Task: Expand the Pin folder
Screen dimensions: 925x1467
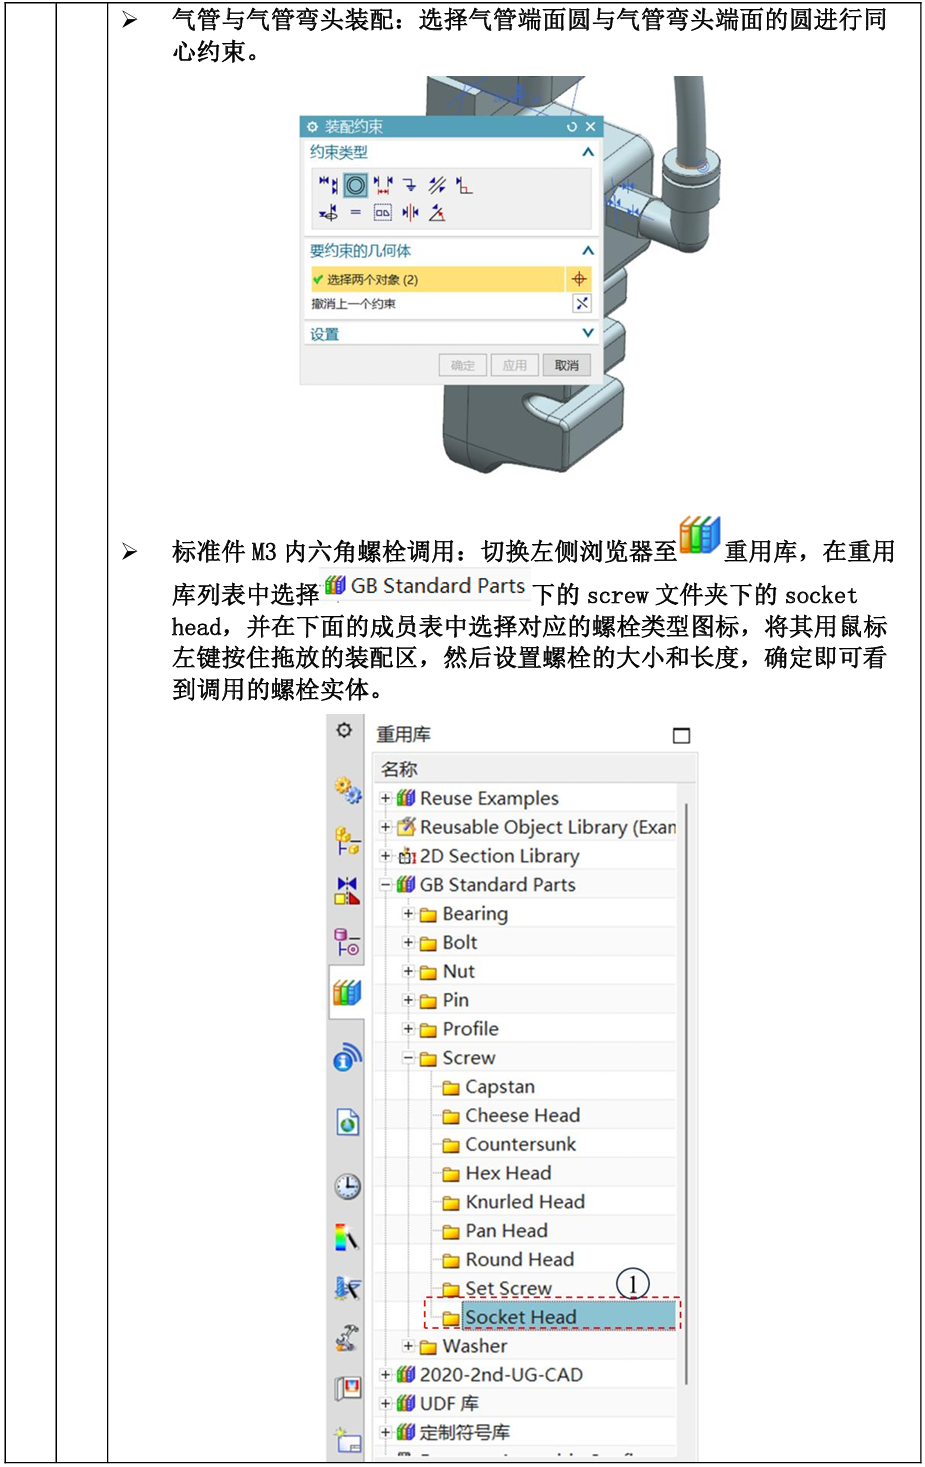Action: pos(408,1000)
